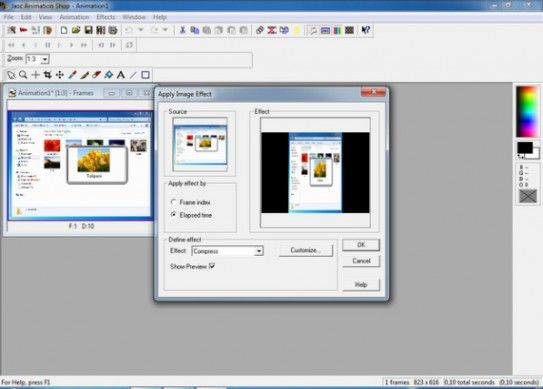
Task: Open the Effects menu
Action: pos(106,17)
